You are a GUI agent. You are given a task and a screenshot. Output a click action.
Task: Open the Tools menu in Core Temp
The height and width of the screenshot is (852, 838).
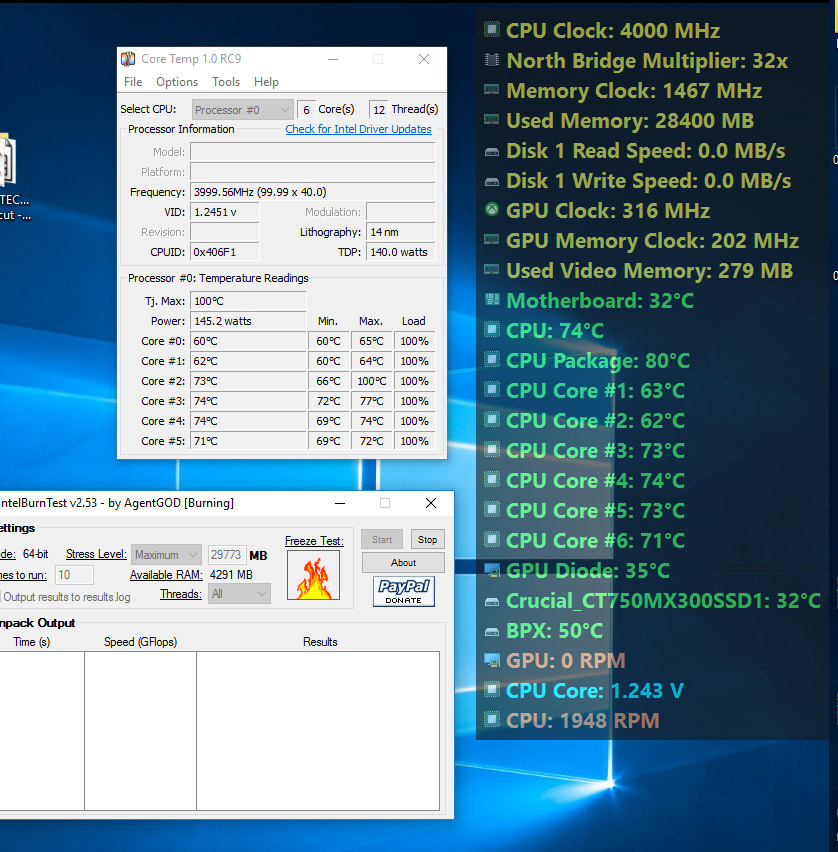(226, 82)
